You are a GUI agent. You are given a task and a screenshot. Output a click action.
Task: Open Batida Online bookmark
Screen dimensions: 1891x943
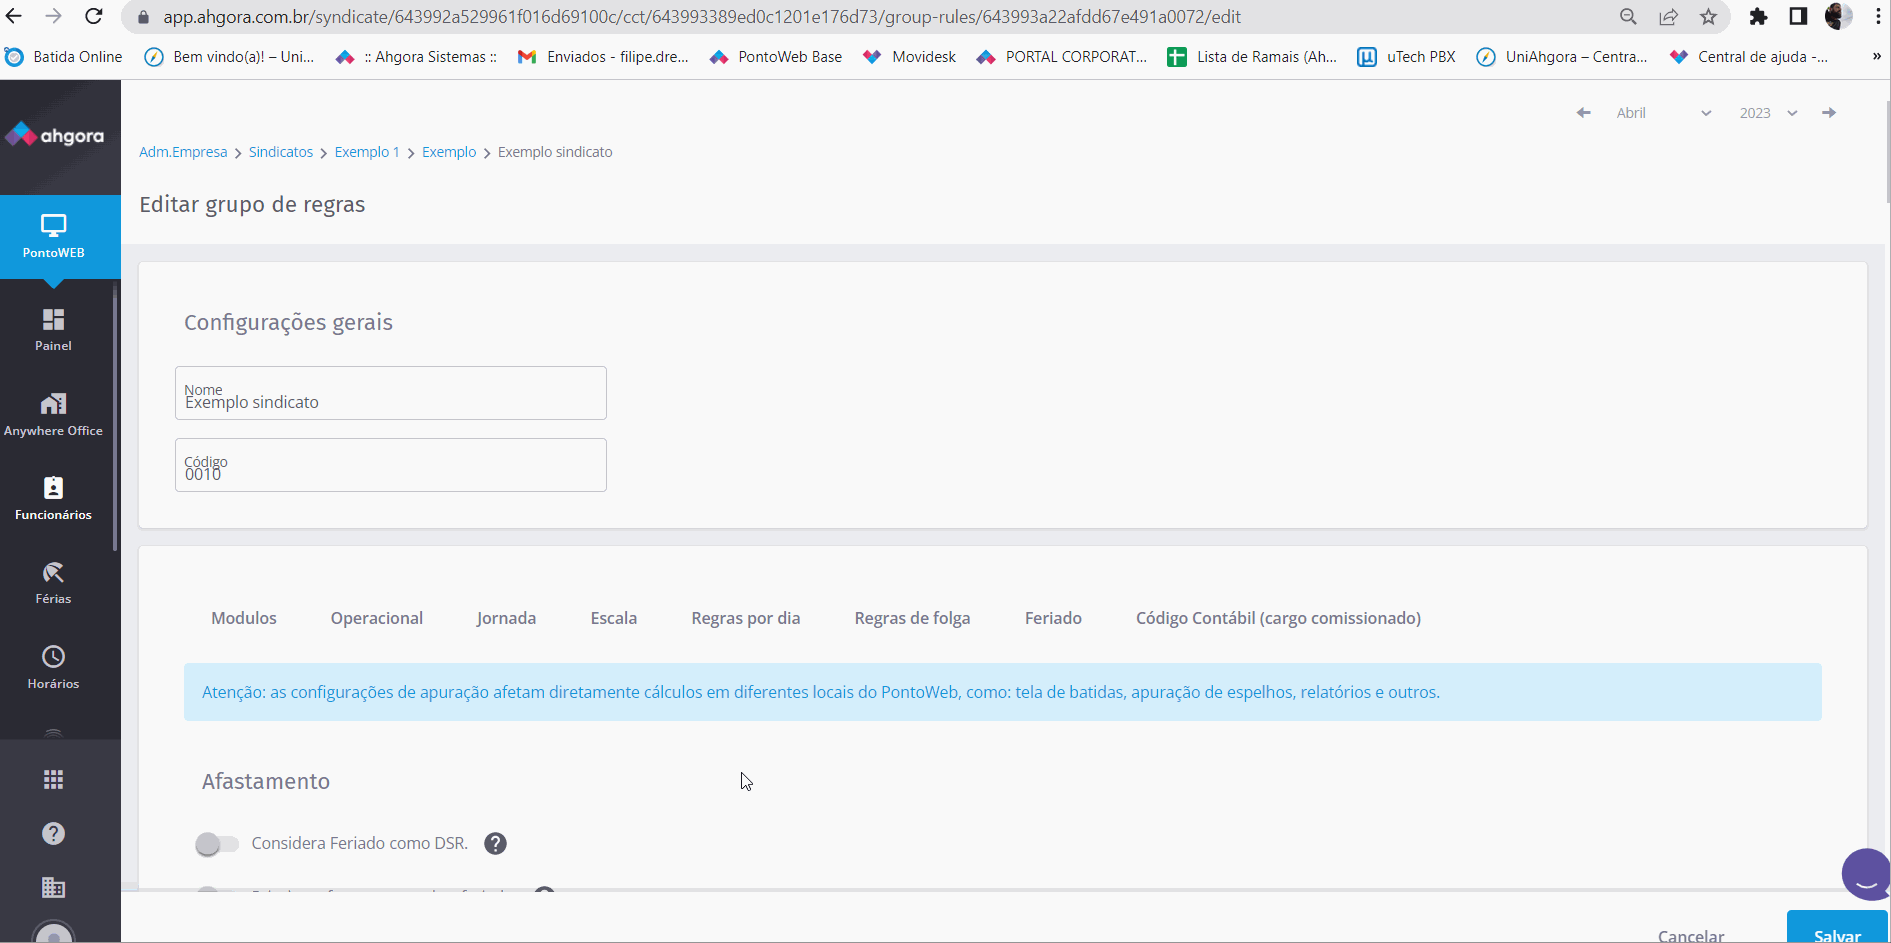click(x=65, y=57)
